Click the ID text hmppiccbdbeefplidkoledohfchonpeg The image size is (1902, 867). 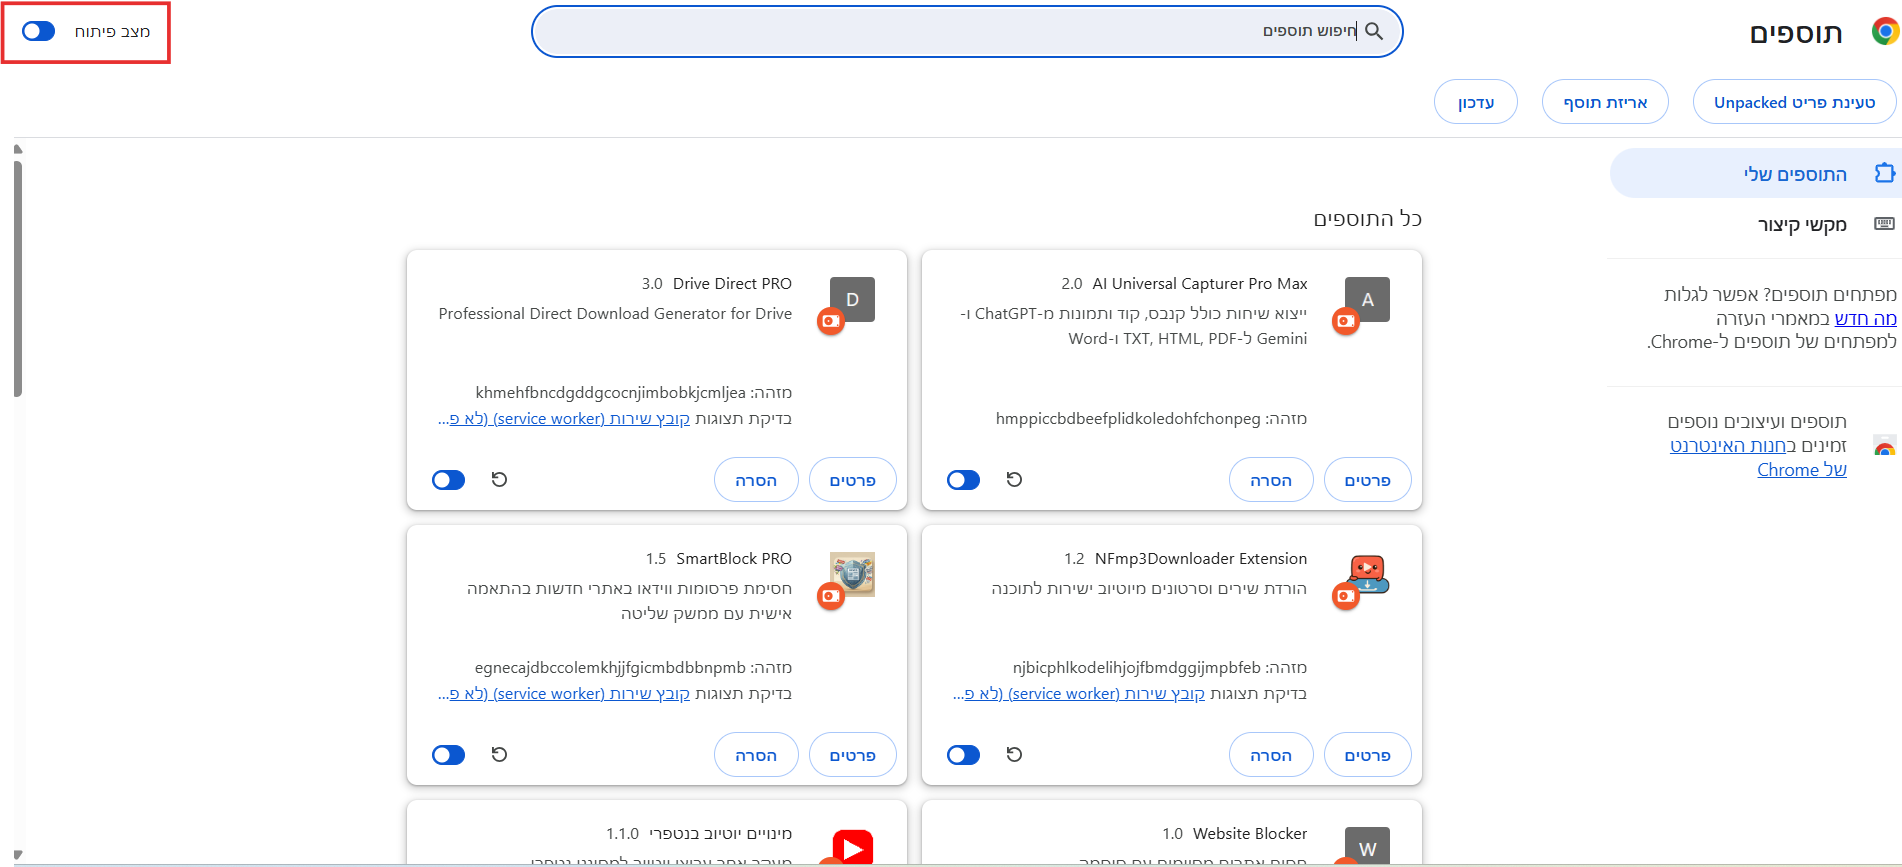(1128, 418)
